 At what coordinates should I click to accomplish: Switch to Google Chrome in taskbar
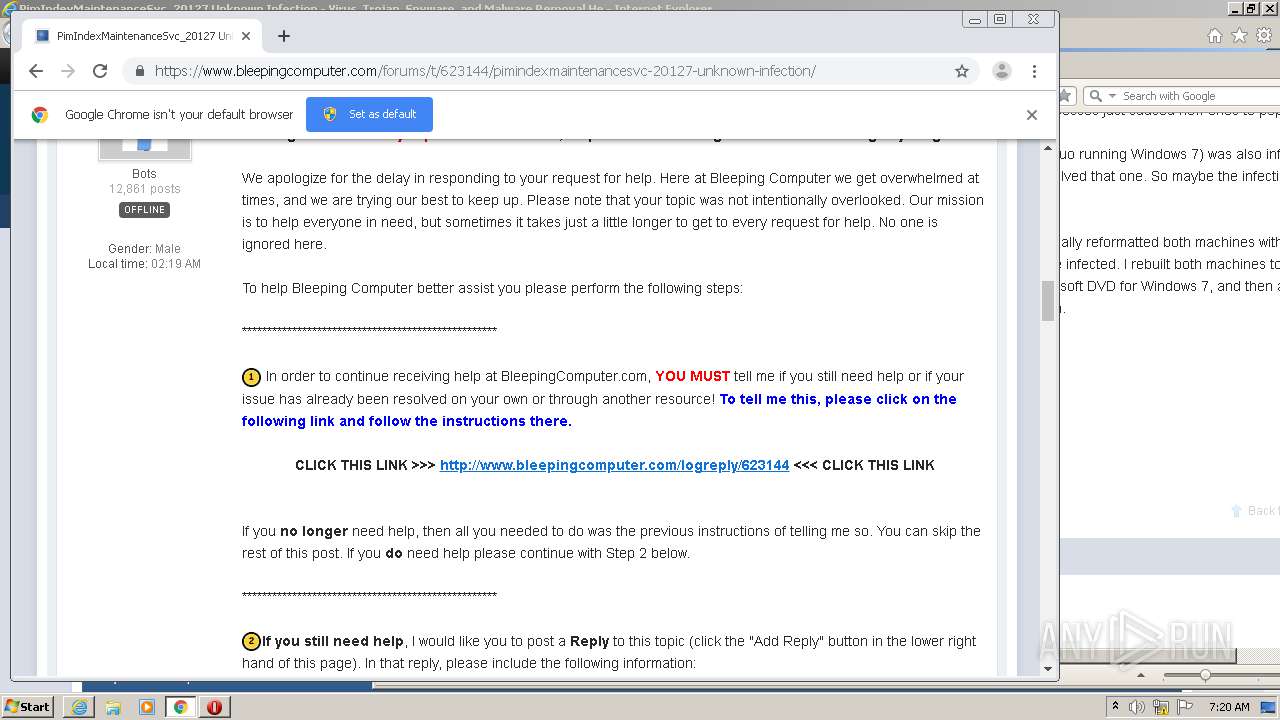(180, 707)
